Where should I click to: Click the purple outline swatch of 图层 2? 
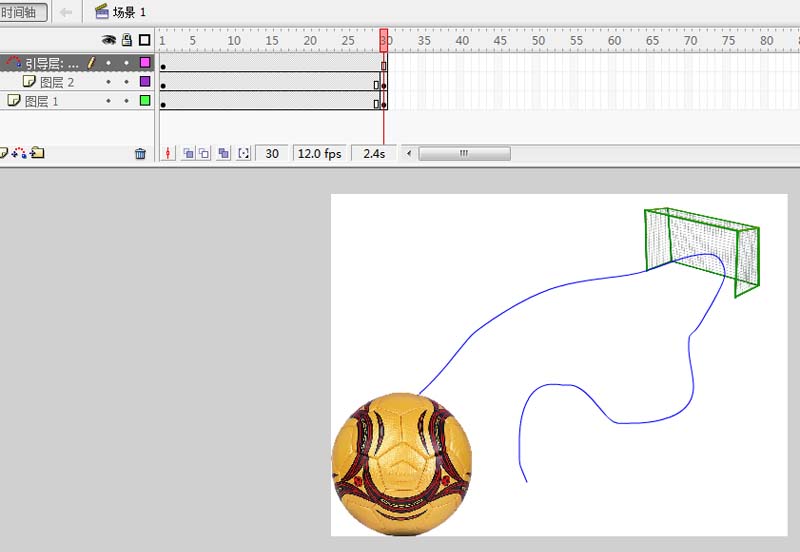coord(145,81)
